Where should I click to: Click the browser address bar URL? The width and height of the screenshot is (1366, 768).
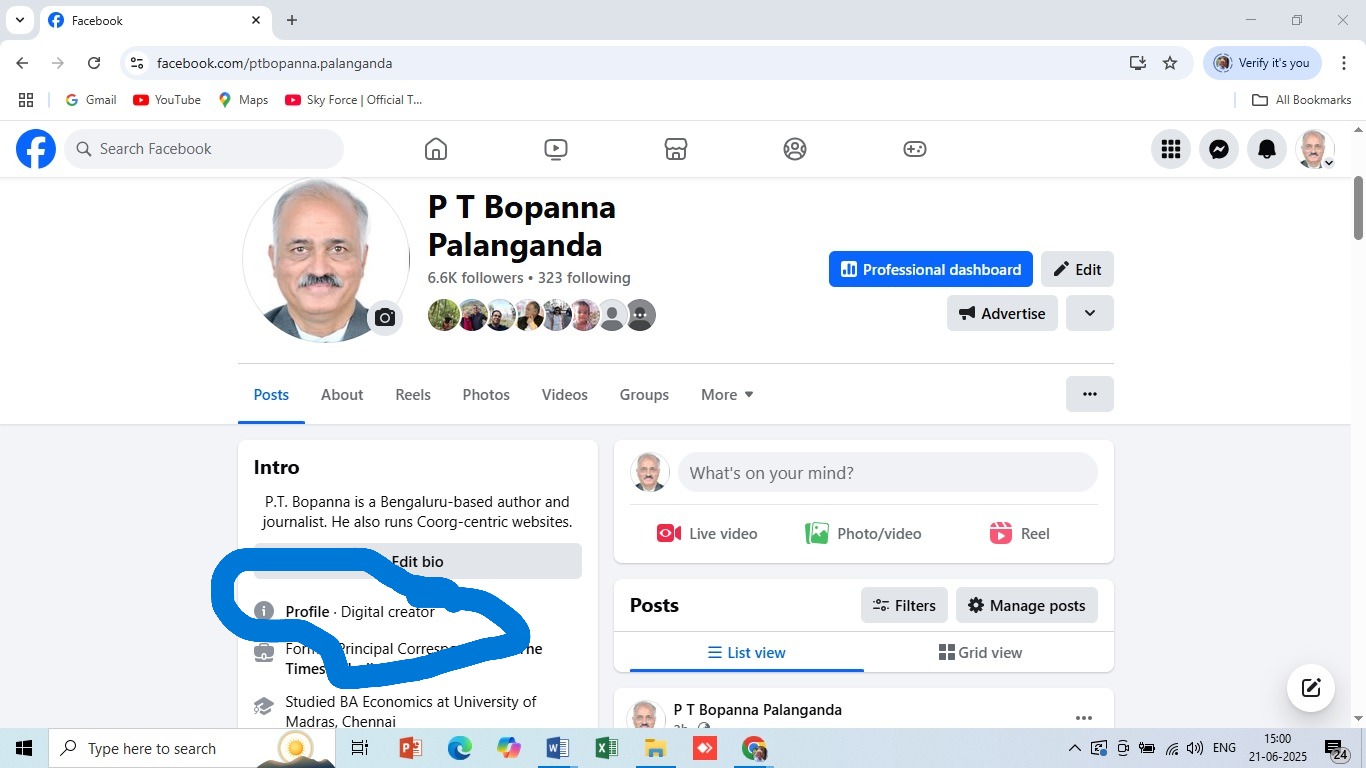click(275, 63)
